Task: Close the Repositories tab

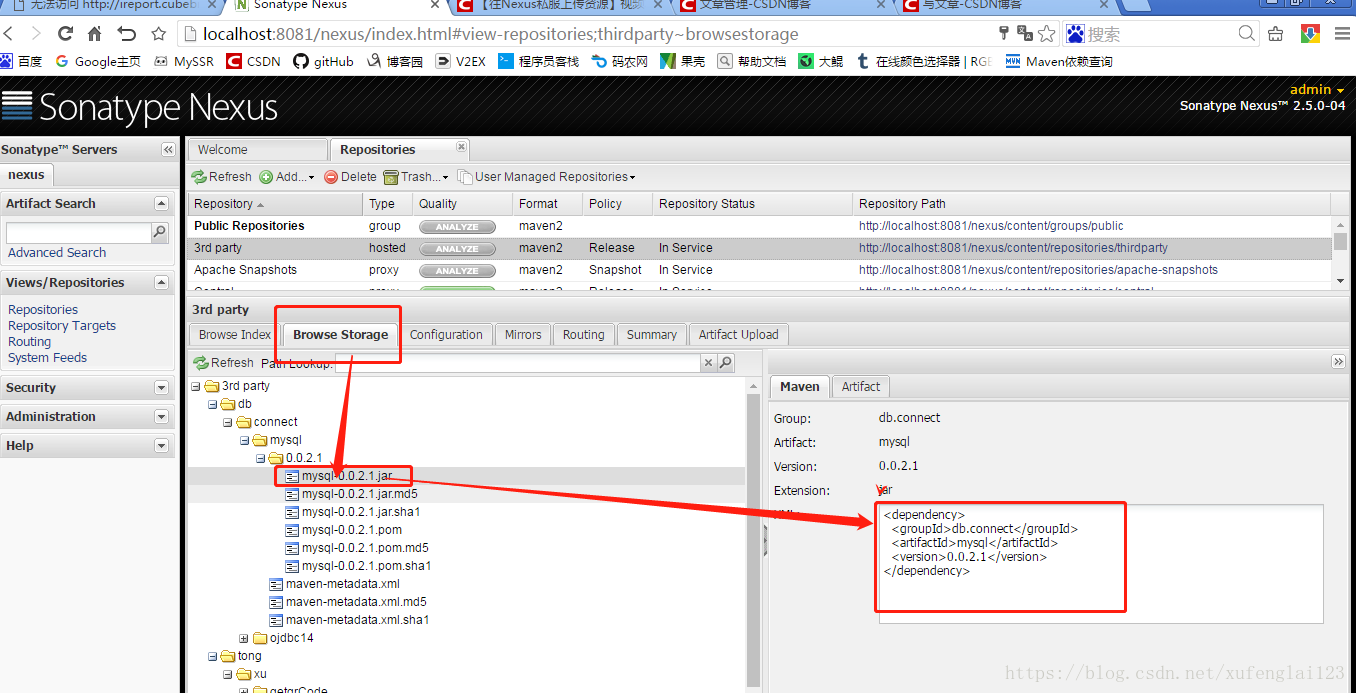Action: coord(461,146)
